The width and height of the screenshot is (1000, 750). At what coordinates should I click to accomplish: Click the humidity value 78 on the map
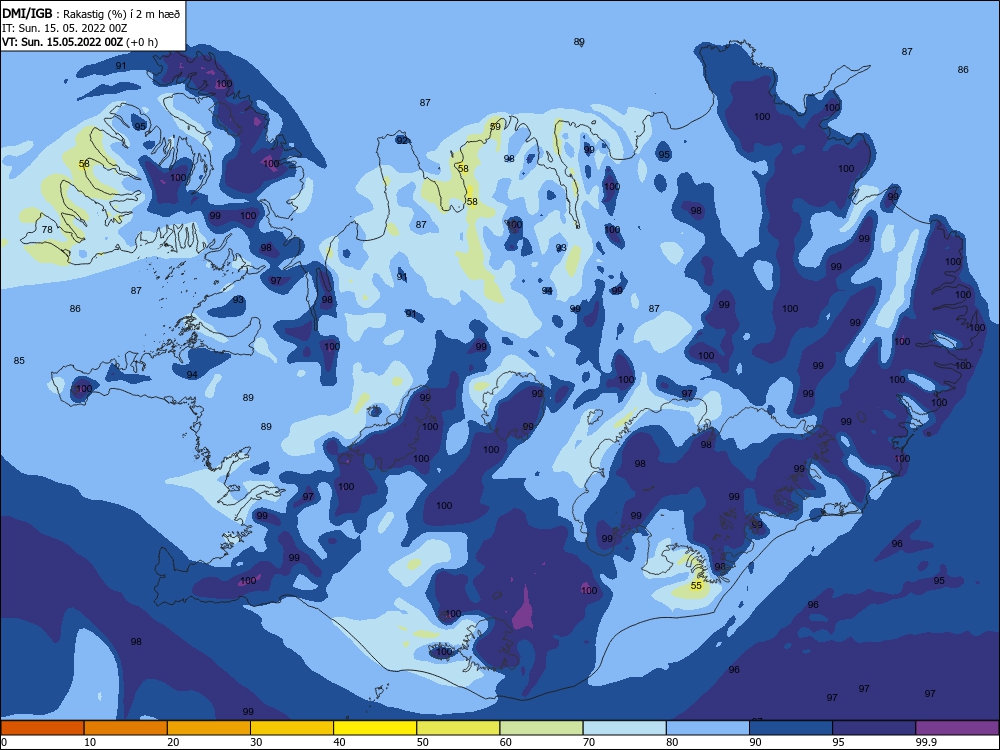pos(47,230)
